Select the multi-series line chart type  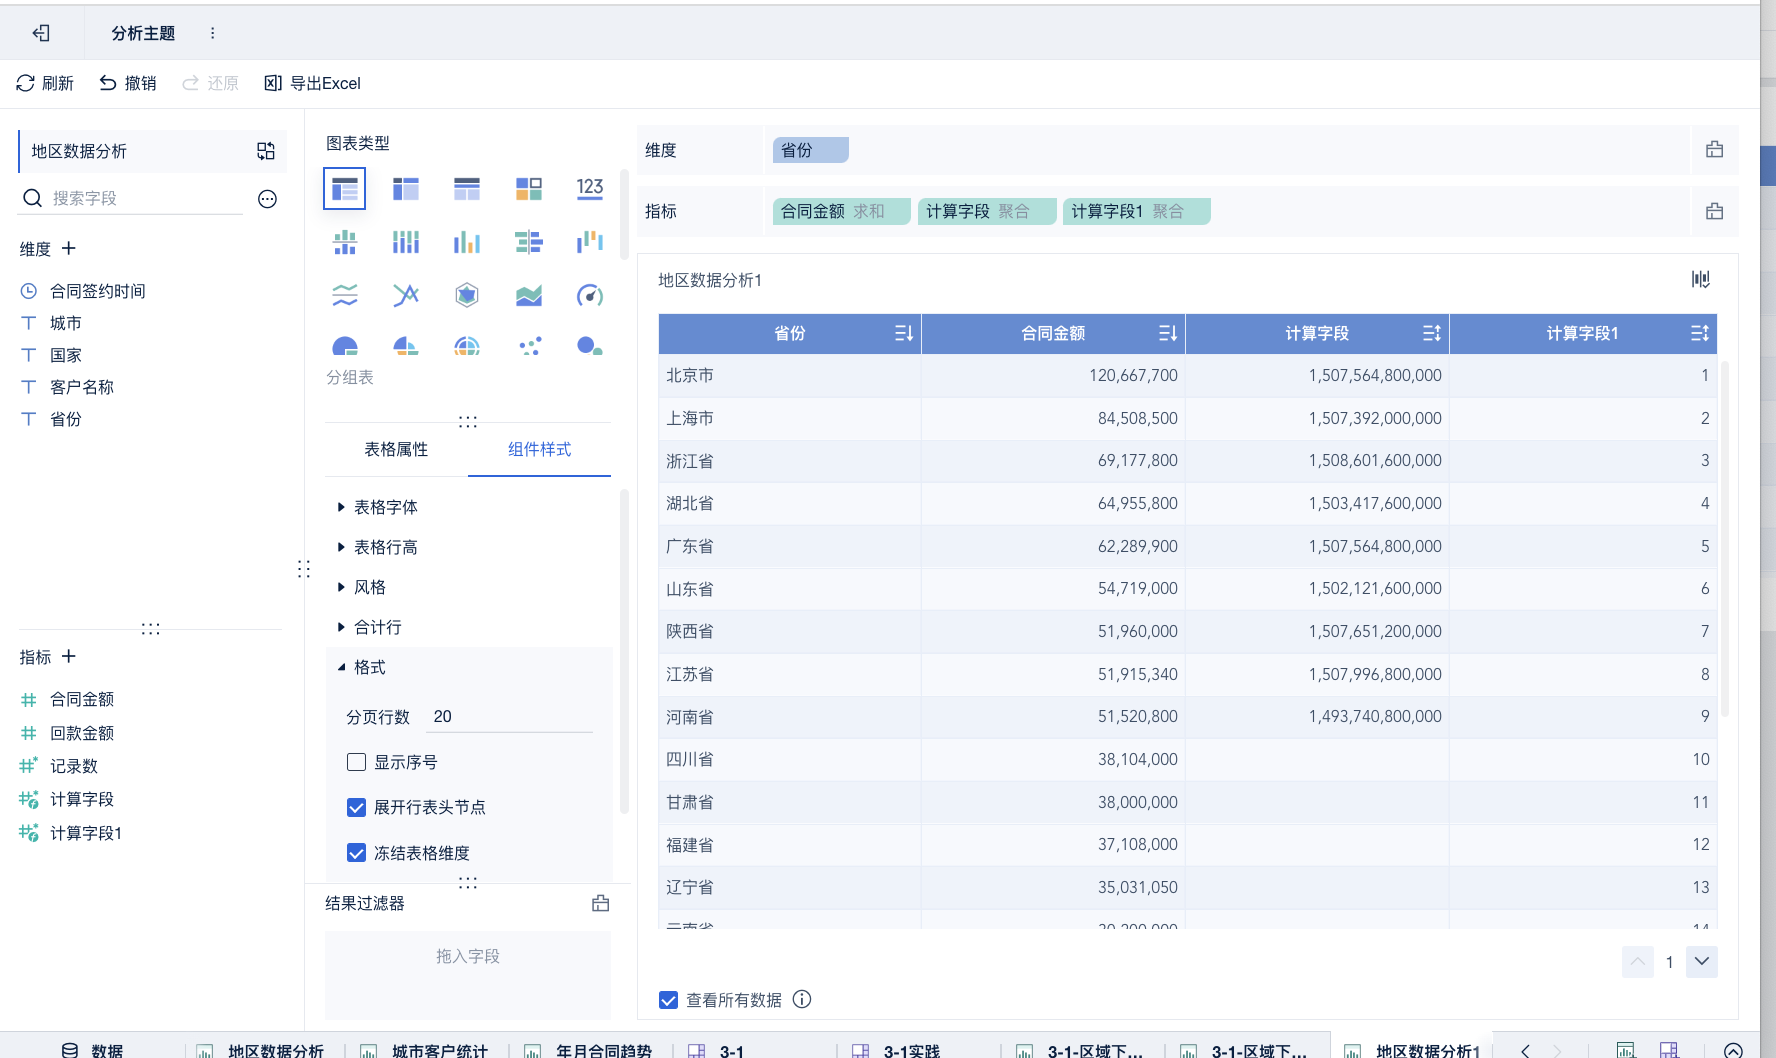pyautogui.click(x=406, y=295)
